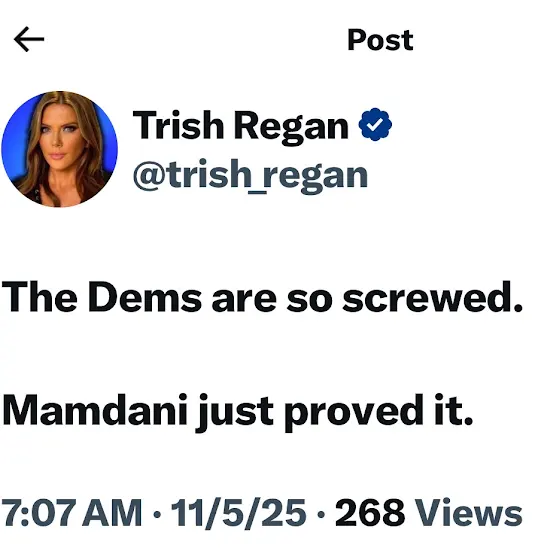Click the first name "Trish" in display name

(x=178, y=124)
